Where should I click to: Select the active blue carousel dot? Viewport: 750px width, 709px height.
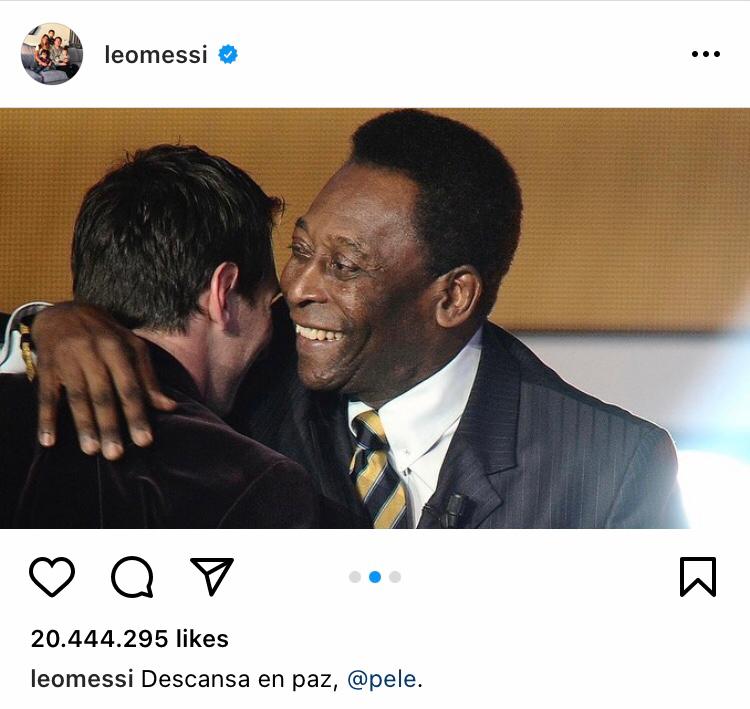tap(375, 577)
